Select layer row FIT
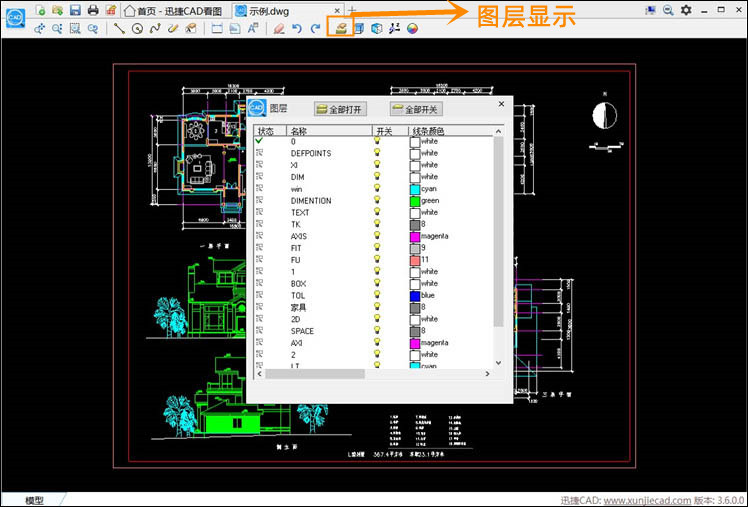The width and height of the screenshot is (748, 507). click(x=374, y=248)
